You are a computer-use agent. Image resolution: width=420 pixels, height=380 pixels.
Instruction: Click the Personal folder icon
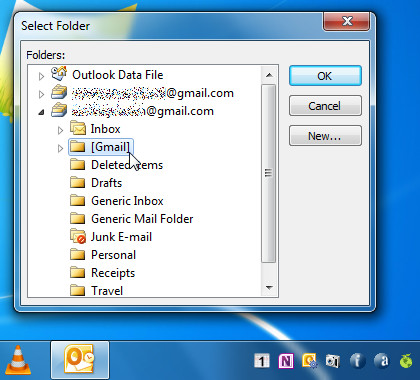point(78,255)
